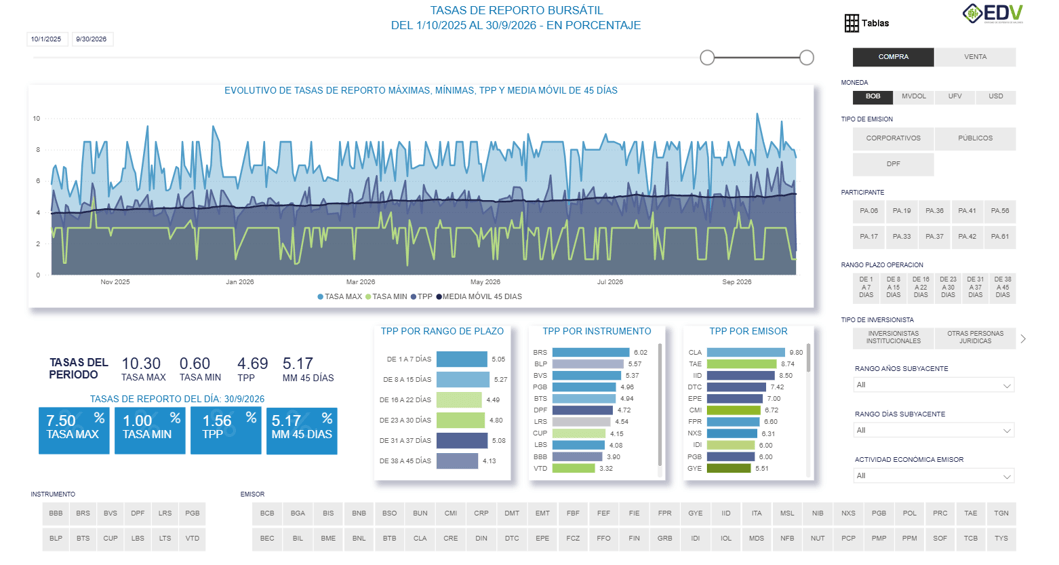
Task: Click TPP card showing 1.56
Action: click(226, 431)
